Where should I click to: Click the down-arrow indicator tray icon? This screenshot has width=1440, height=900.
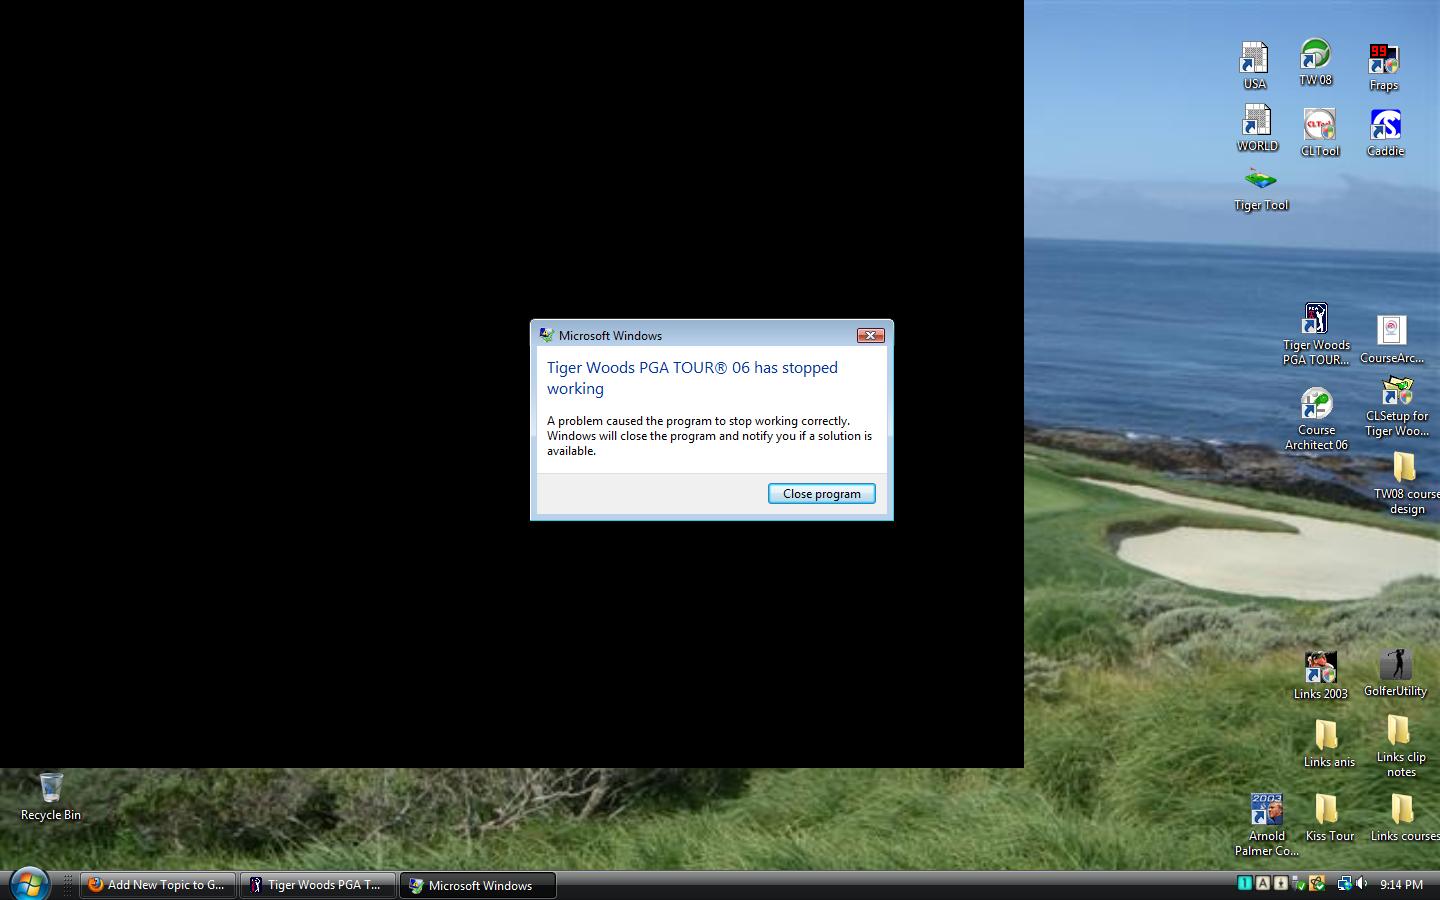pos(1280,883)
